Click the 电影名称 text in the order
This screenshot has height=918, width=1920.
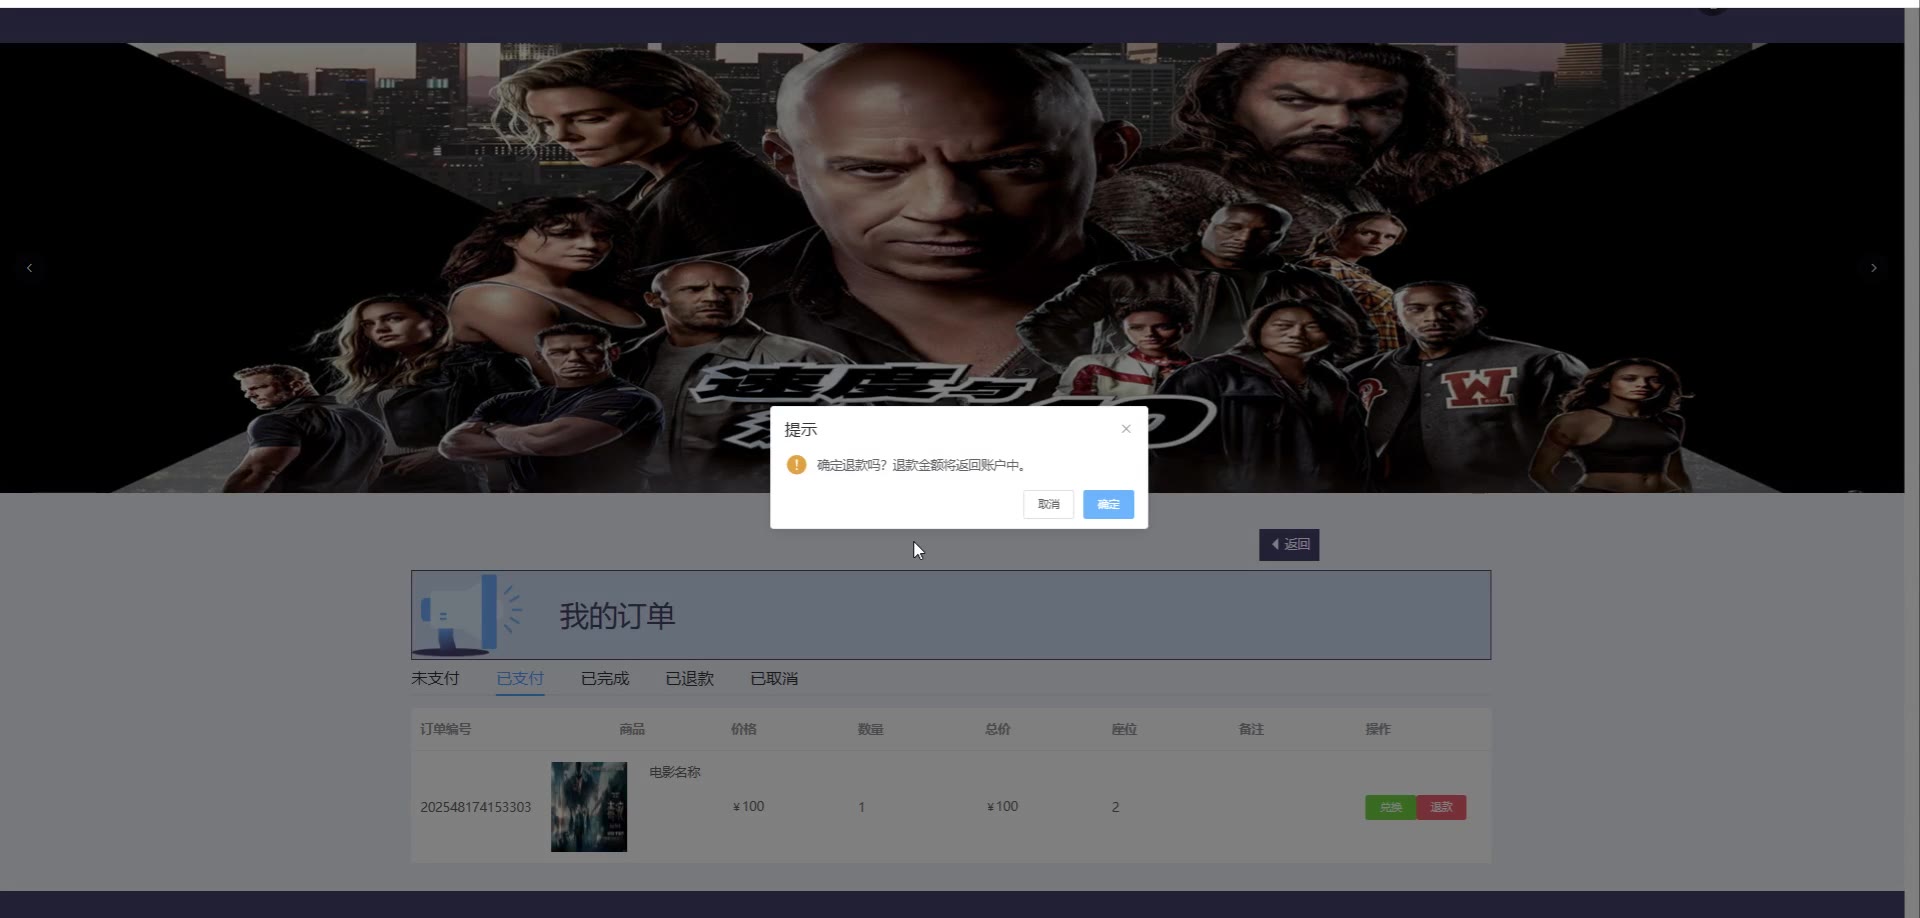tap(675, 772)
